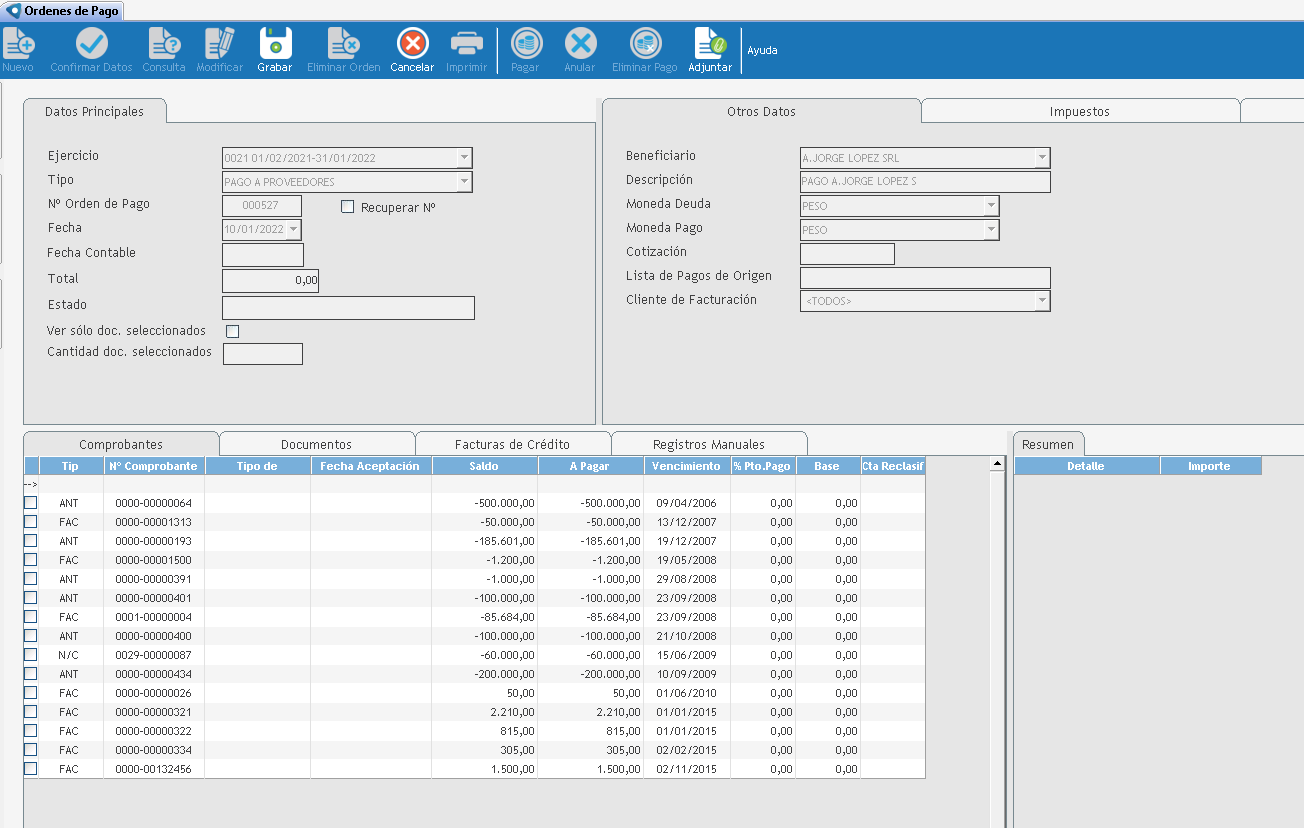The height and width of the screenshot is (828, 1304).
Task: Sort by the Vencimiento column header
Action: (x=686, y=466)
